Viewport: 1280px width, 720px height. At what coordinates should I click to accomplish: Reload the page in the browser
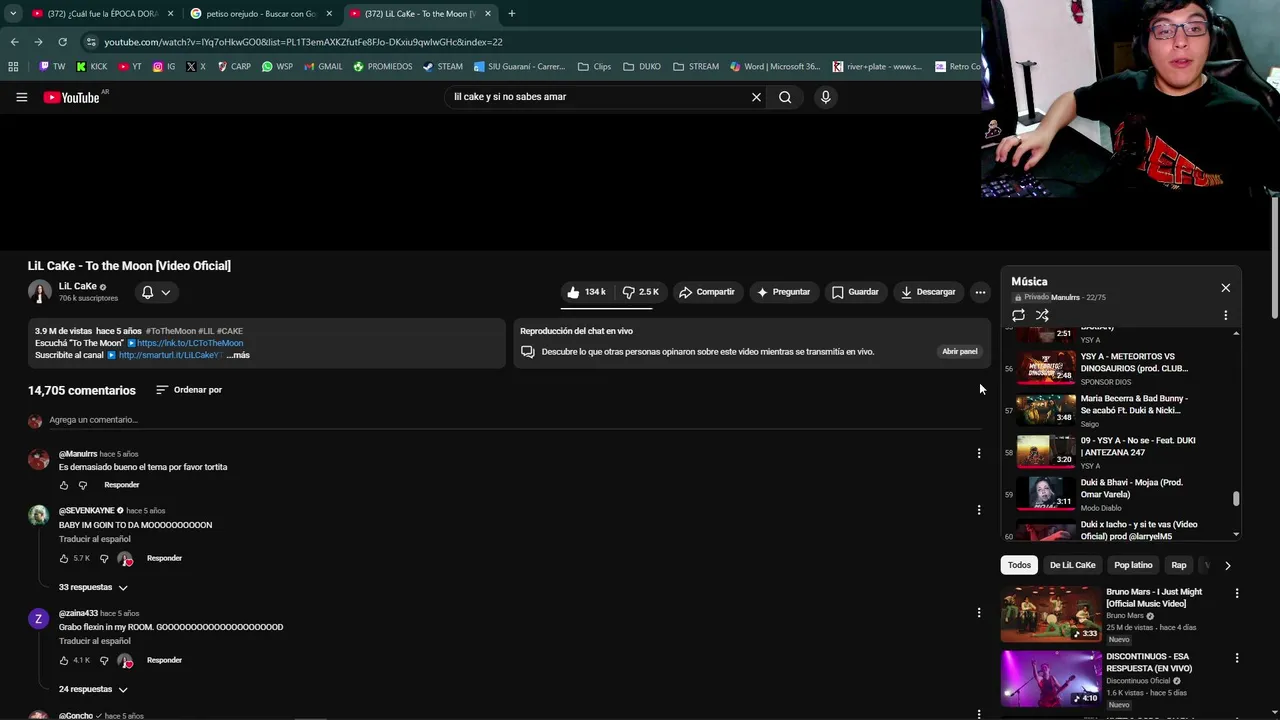[62, 42]
